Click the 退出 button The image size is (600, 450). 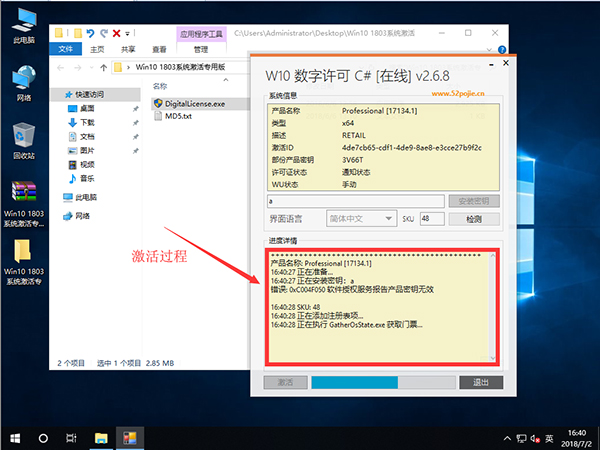click(481, 382)
